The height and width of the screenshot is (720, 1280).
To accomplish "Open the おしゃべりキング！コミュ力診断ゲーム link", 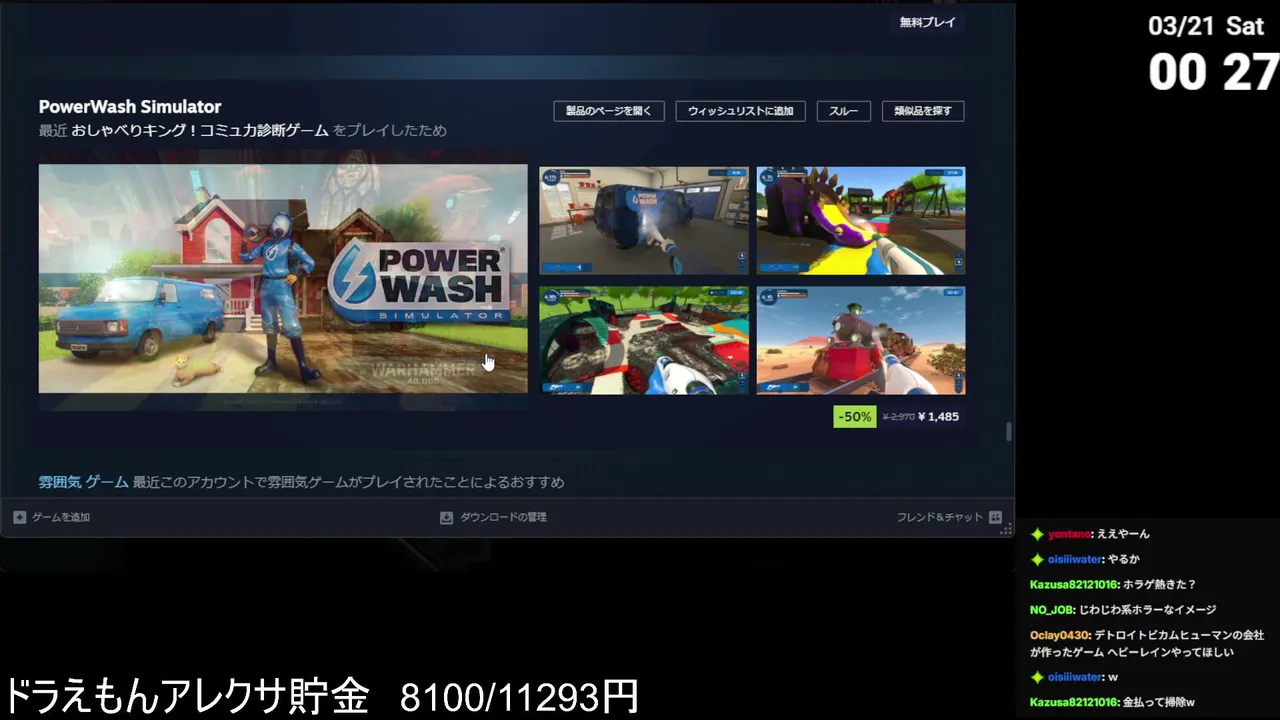I will [x=200, y=130].
